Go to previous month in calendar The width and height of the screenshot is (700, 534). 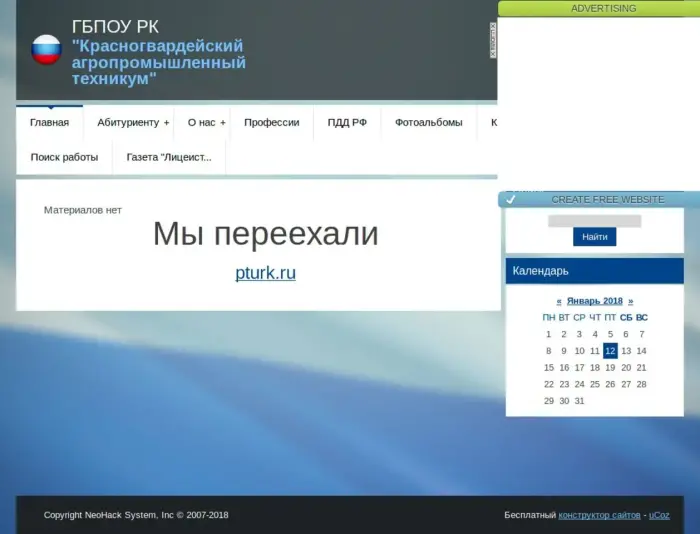[x=559, y=301]
